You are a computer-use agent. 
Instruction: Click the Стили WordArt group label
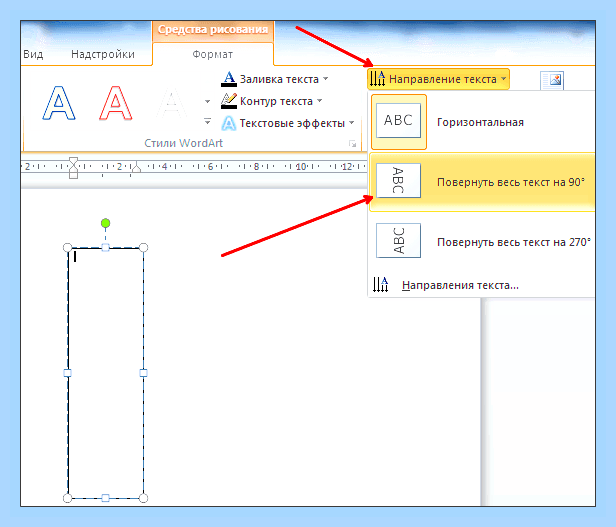(183, 143)
